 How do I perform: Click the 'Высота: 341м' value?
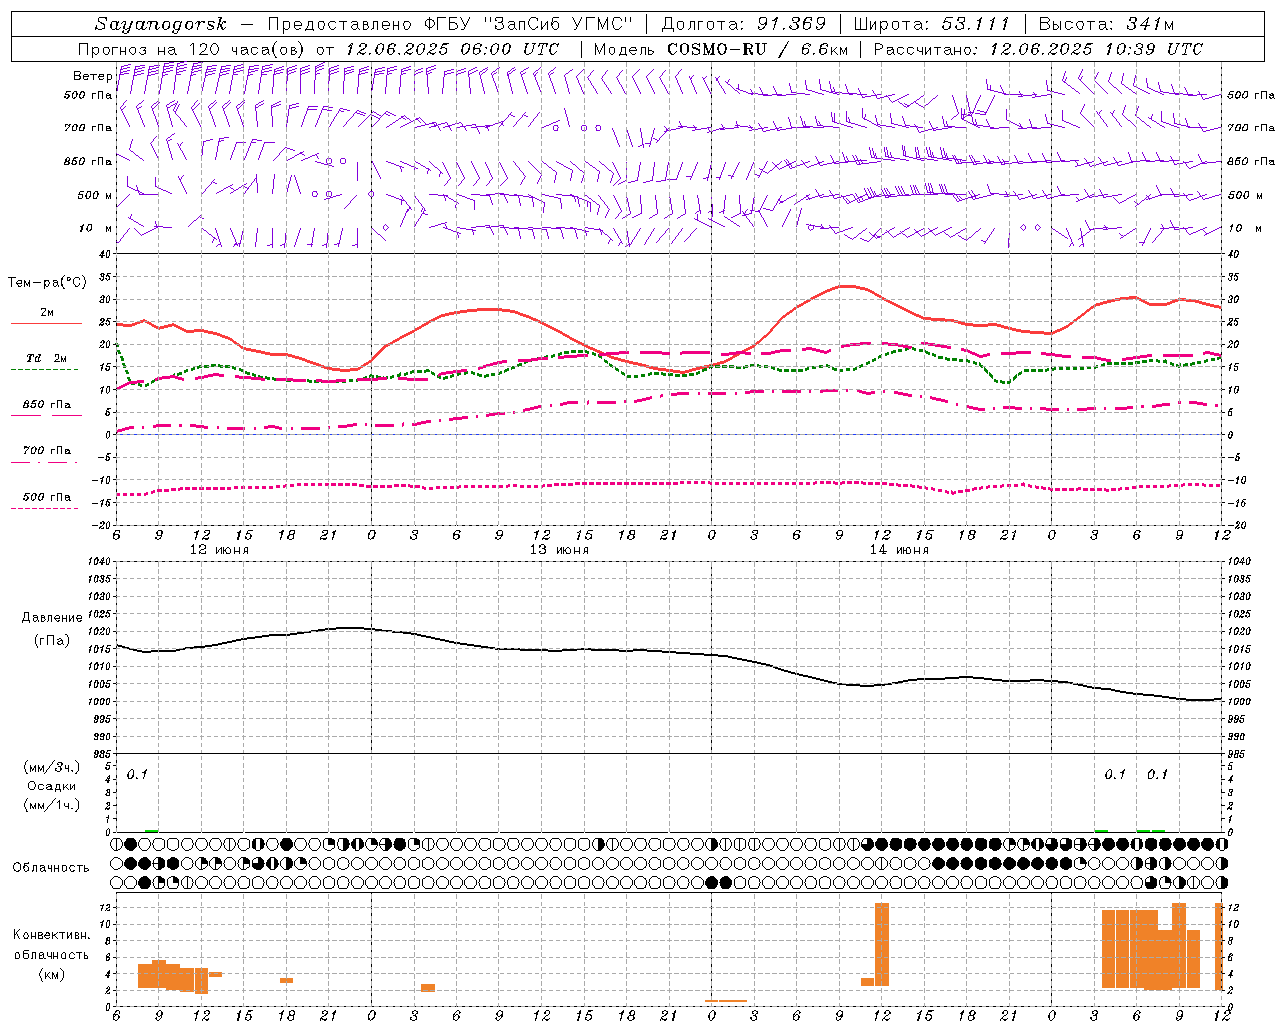(x=1106, y=24)
